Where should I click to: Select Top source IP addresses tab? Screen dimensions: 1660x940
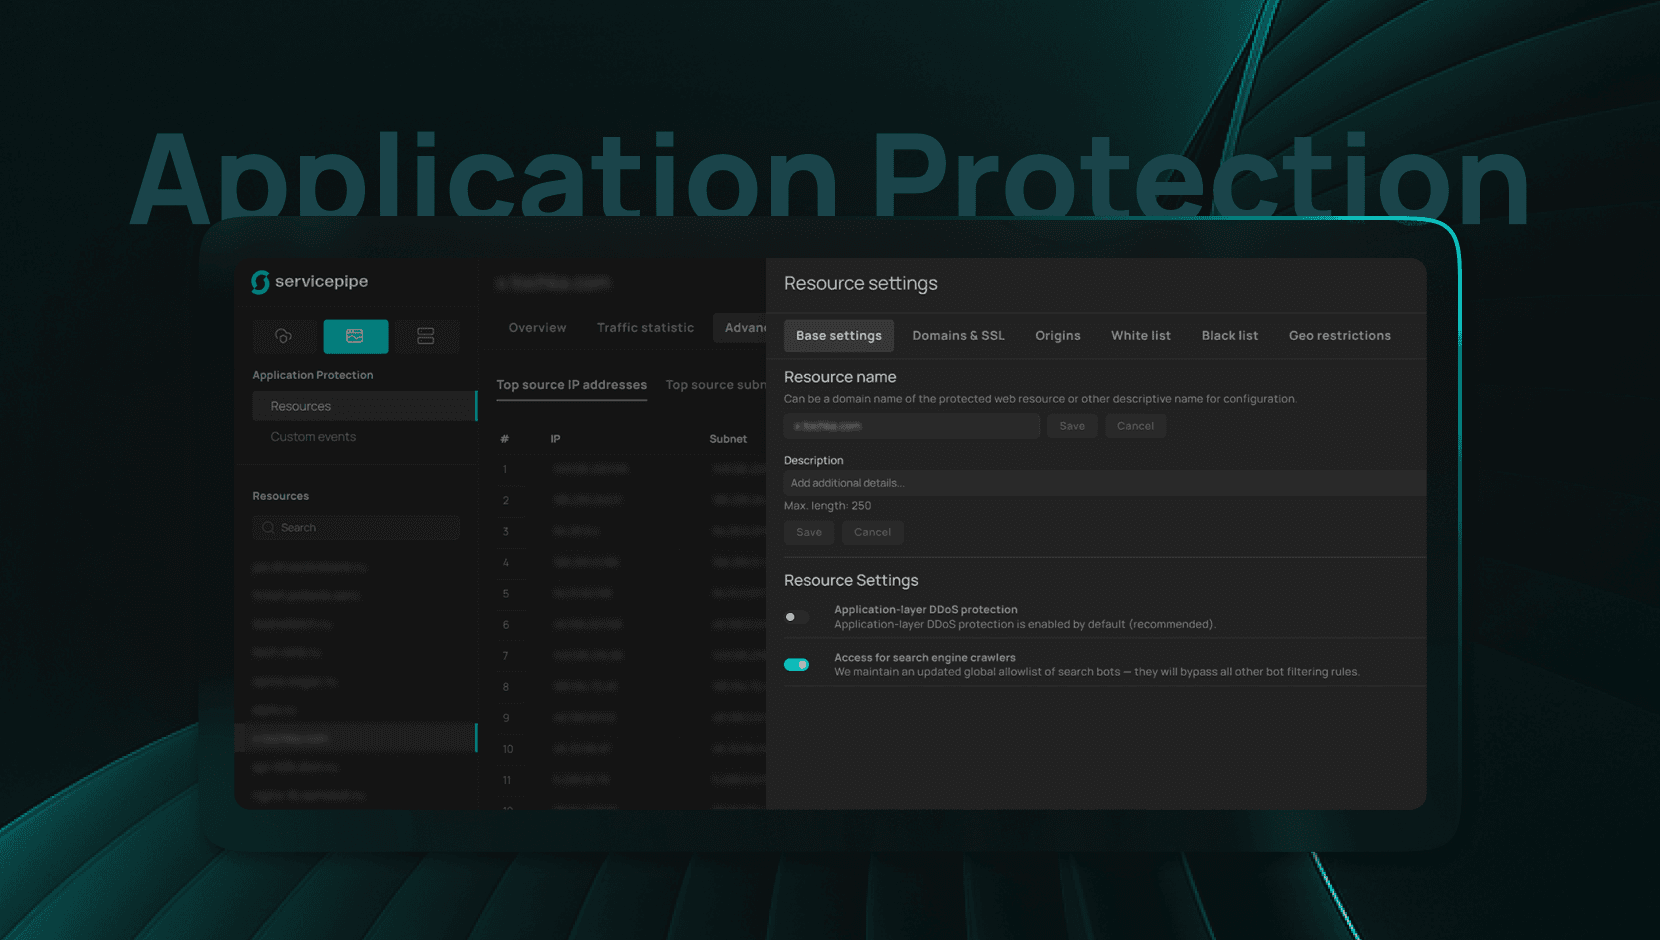pos(572,385)
